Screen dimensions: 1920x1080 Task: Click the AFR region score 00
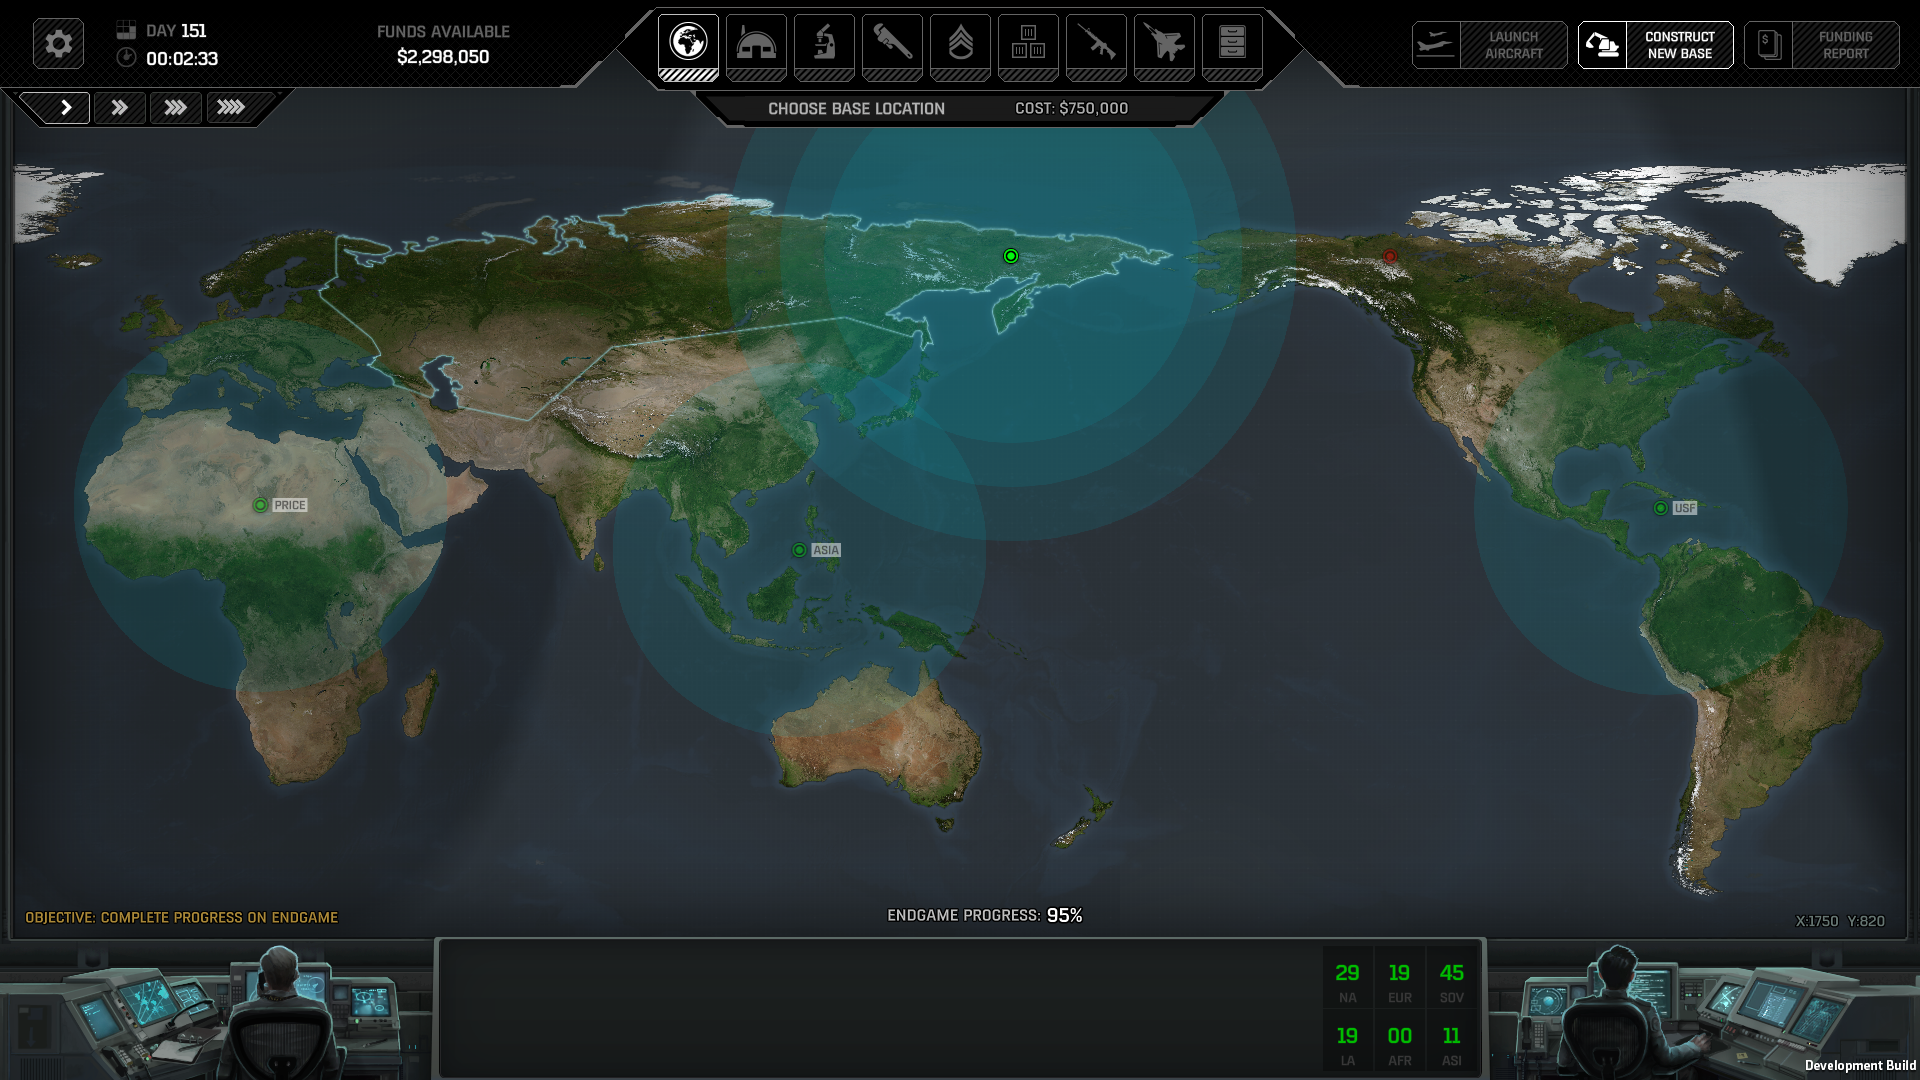pos(1399,1036)
